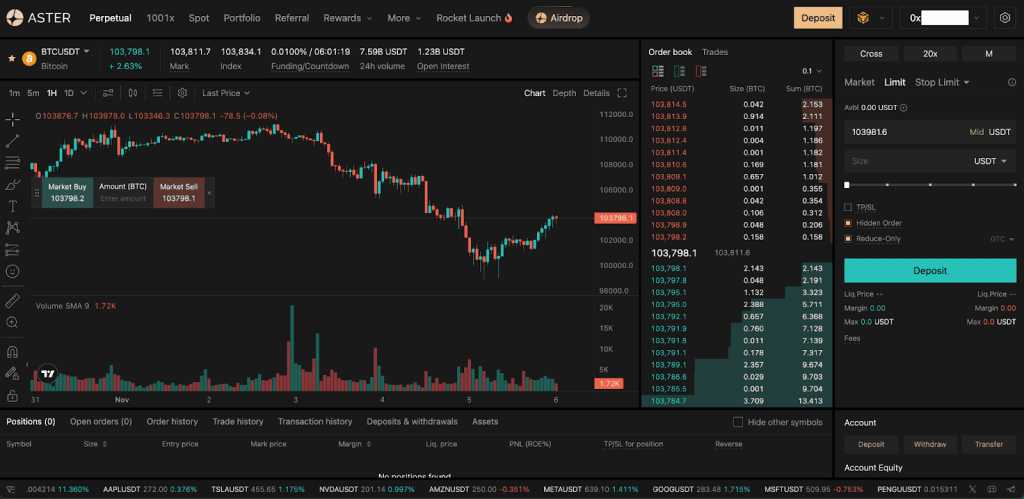Enable the TP/SL checkbox
This screenshot has width=1024, height=499.
coord(849,207)
